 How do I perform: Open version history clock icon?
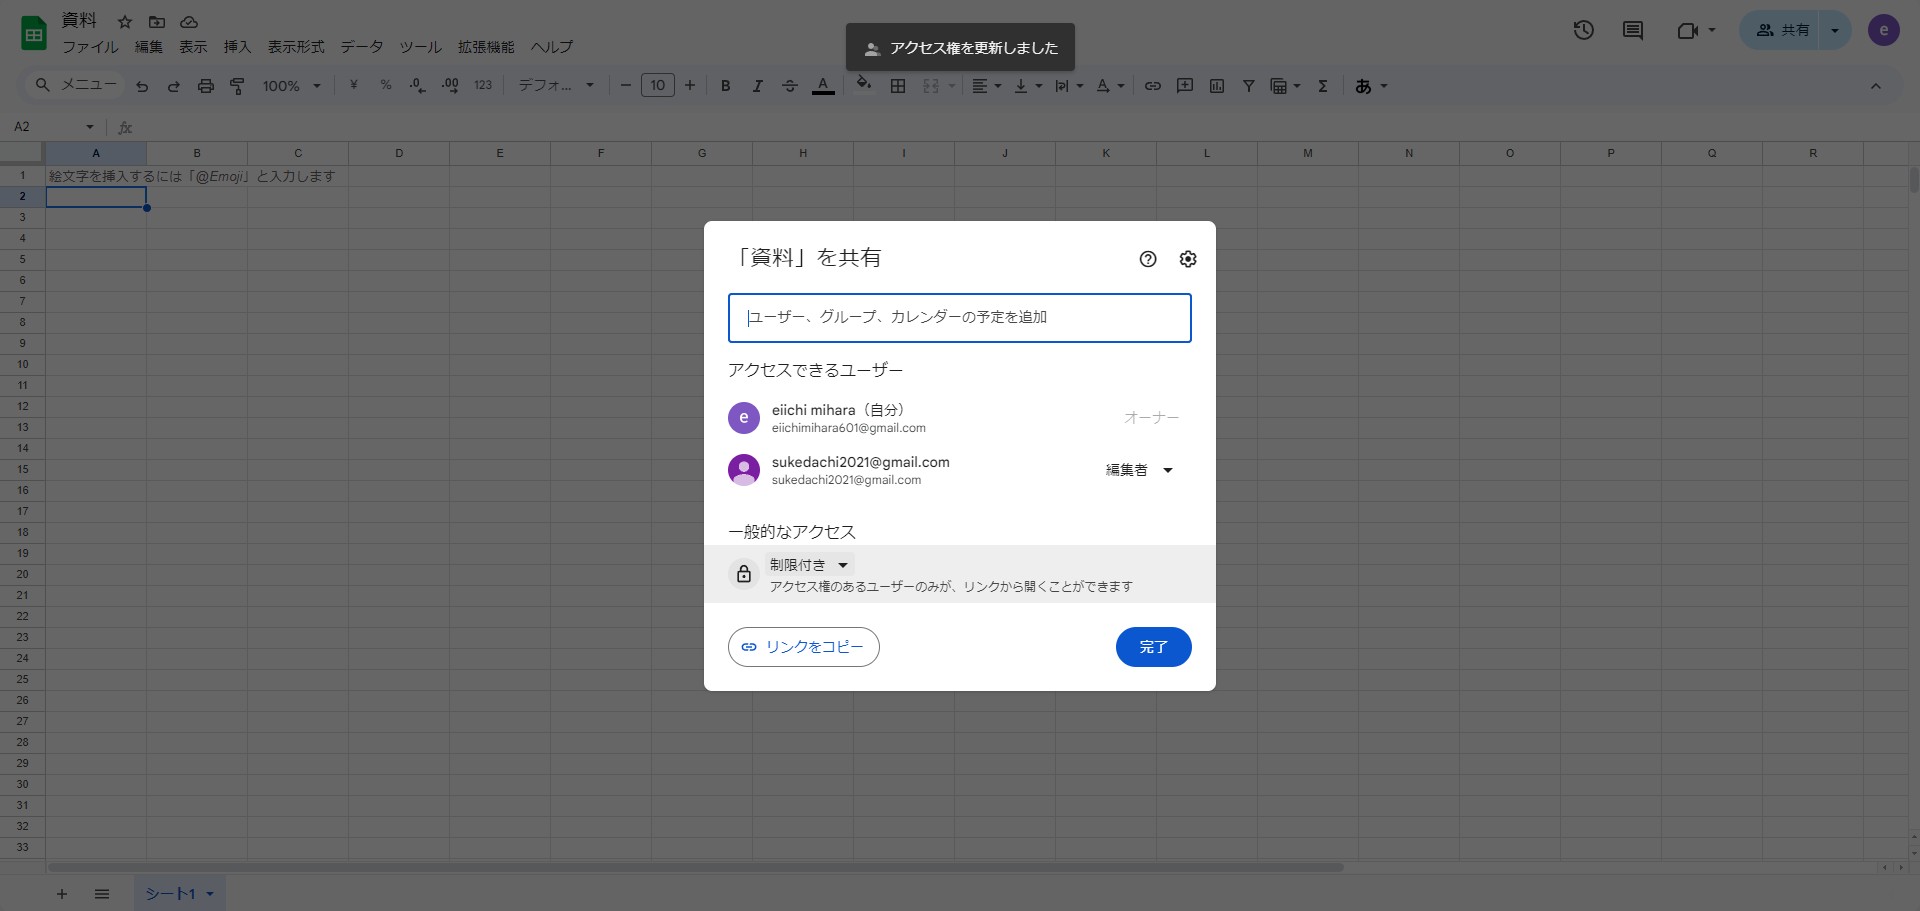pos(1583,30)
